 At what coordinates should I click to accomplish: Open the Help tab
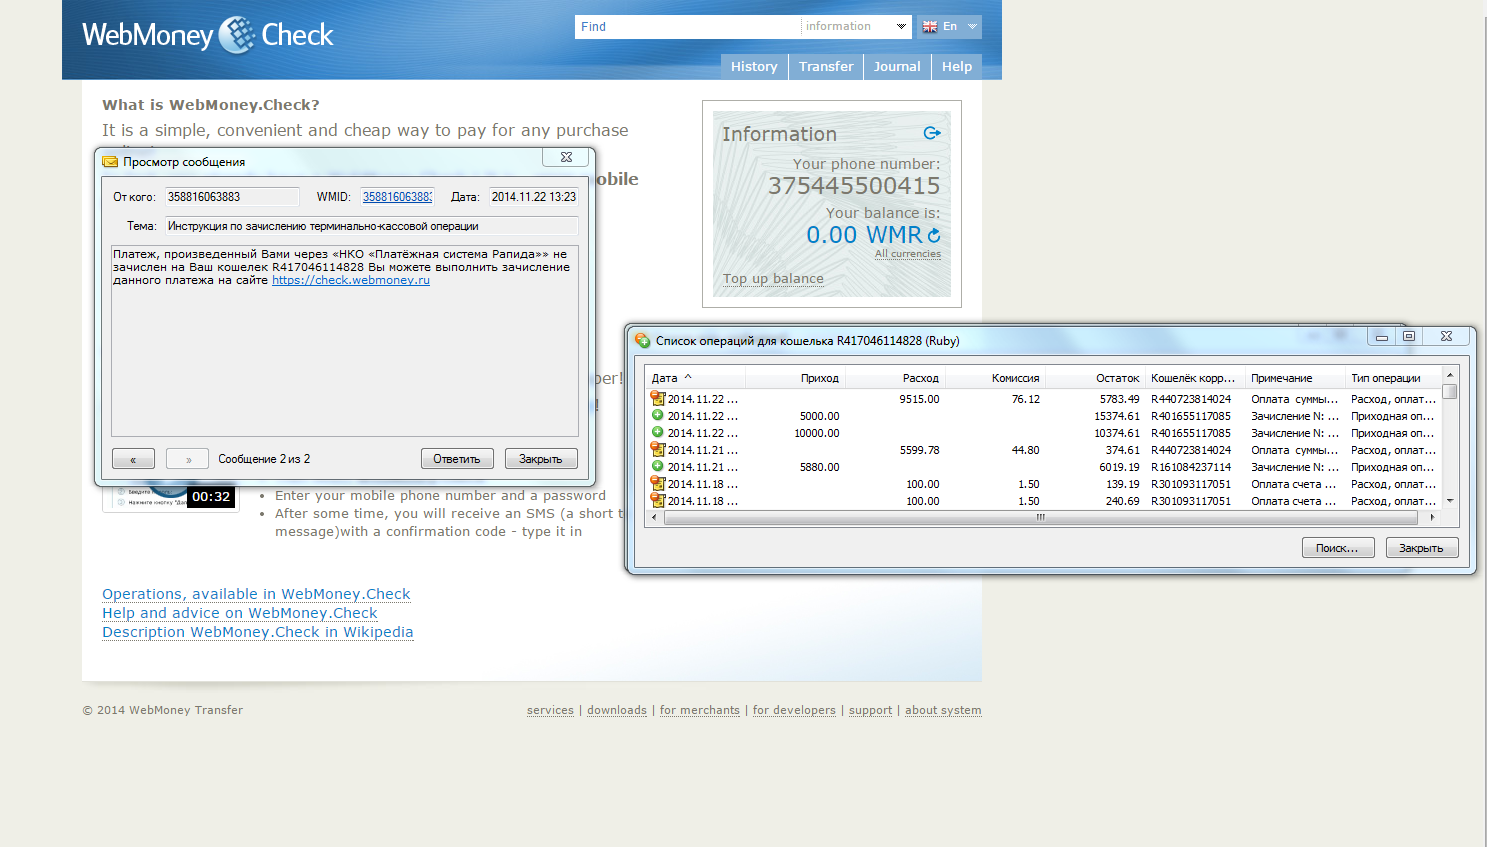[x=957, y=67]
